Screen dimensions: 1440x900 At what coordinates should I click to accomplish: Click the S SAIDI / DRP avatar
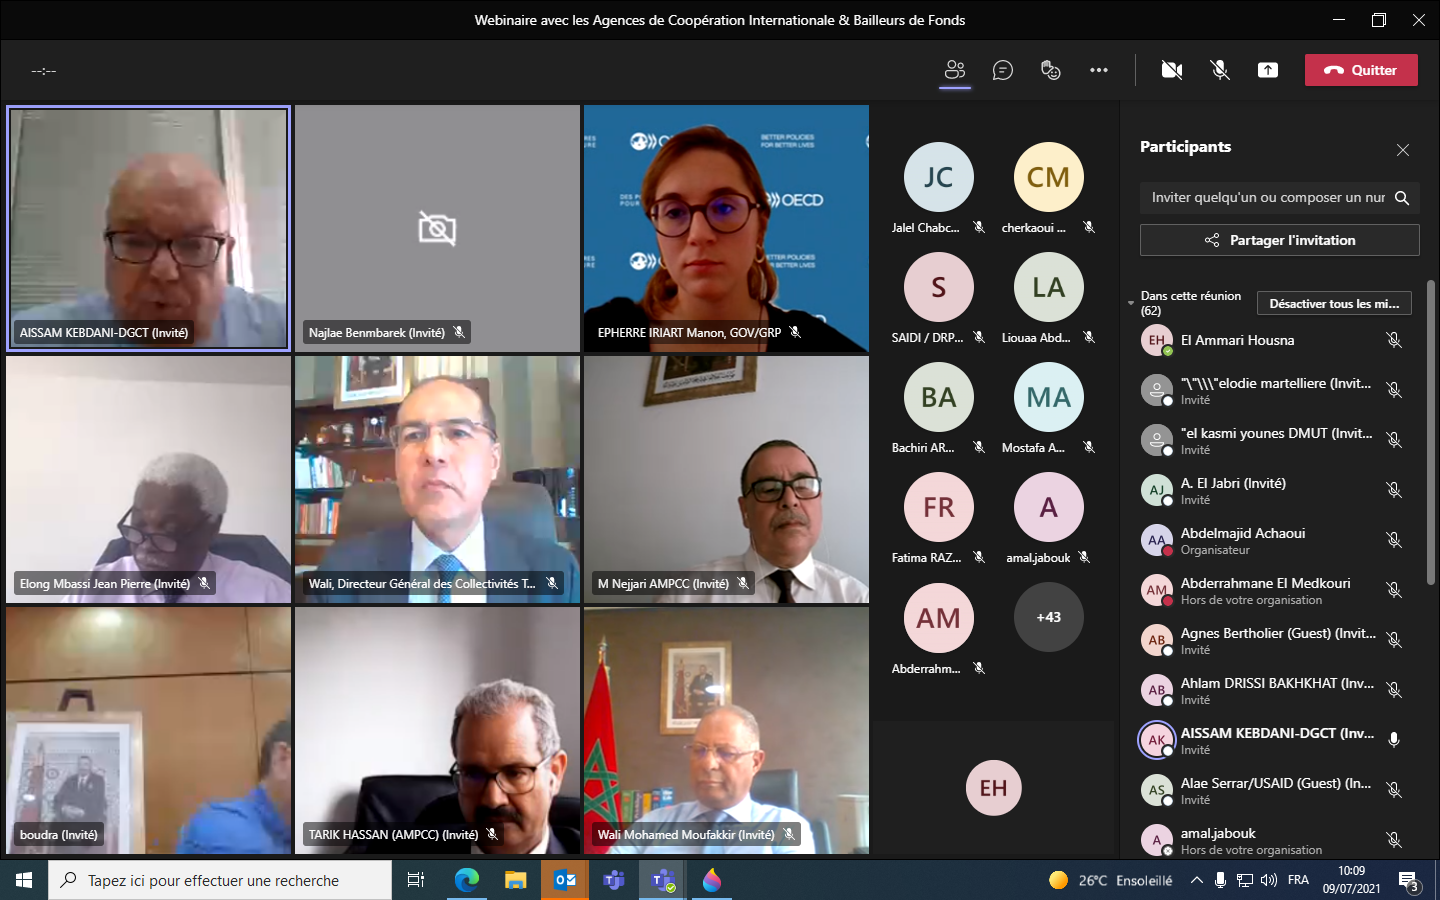click(x=939, y=287)
